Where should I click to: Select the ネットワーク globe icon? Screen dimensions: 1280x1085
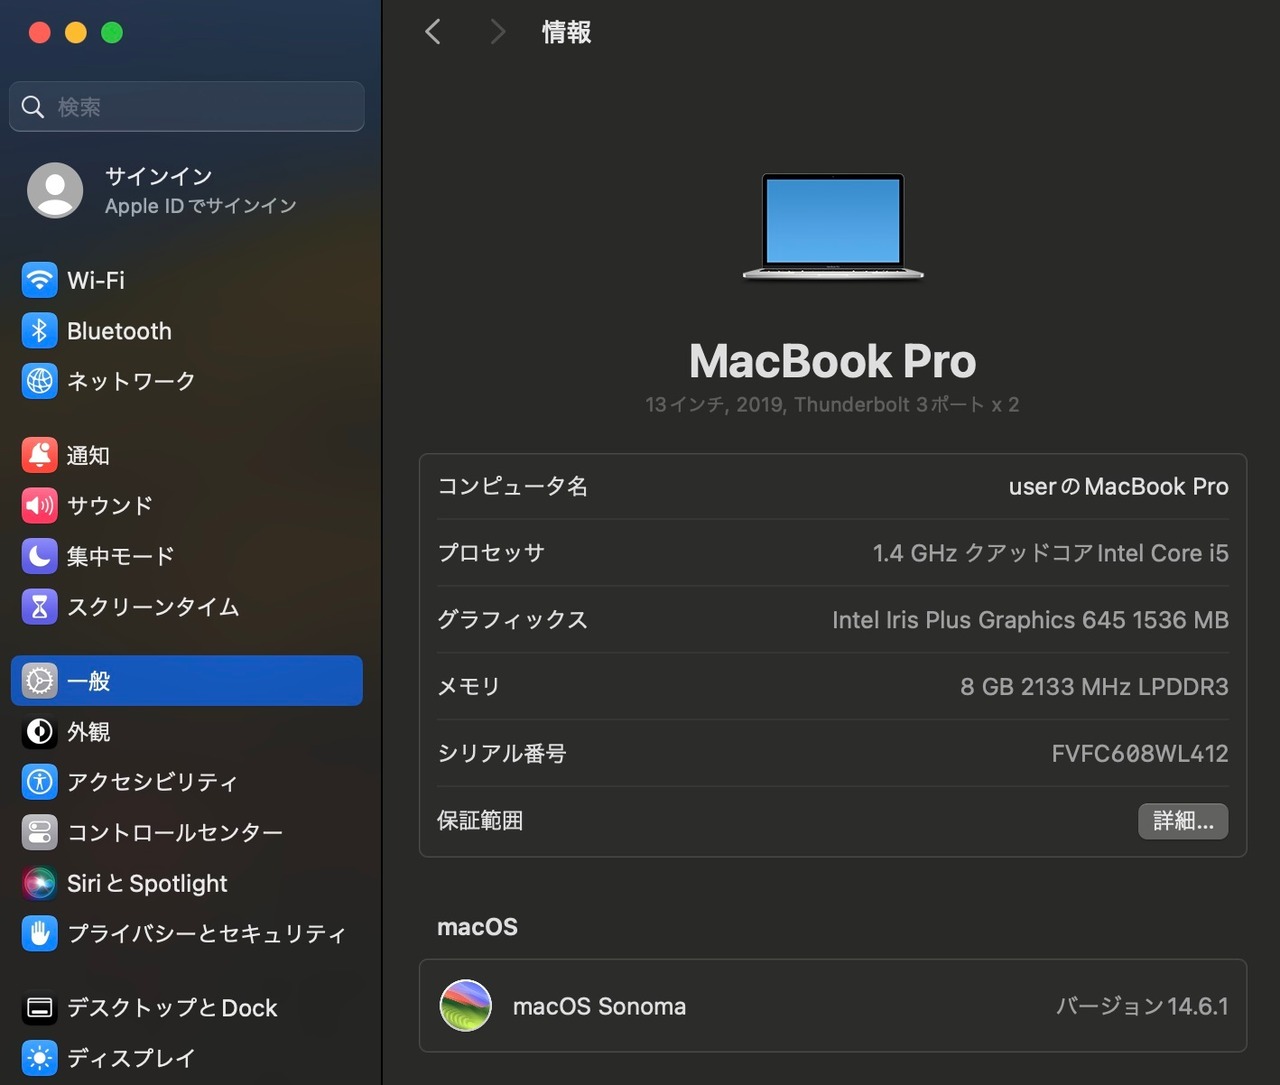click(x=40, y=381)
